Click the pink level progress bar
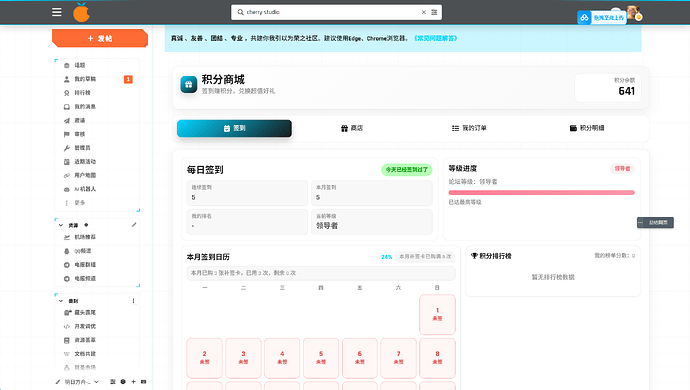 click(541, 192)
